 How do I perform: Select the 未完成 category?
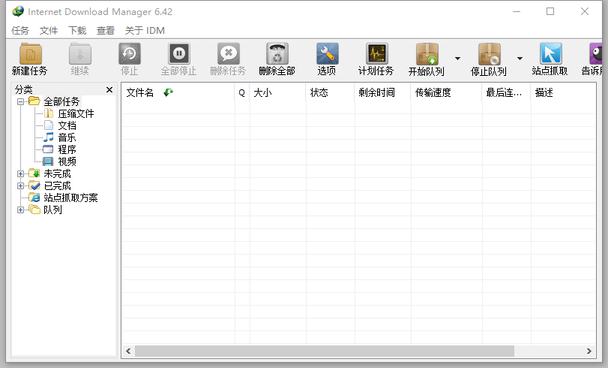point(57,174)
